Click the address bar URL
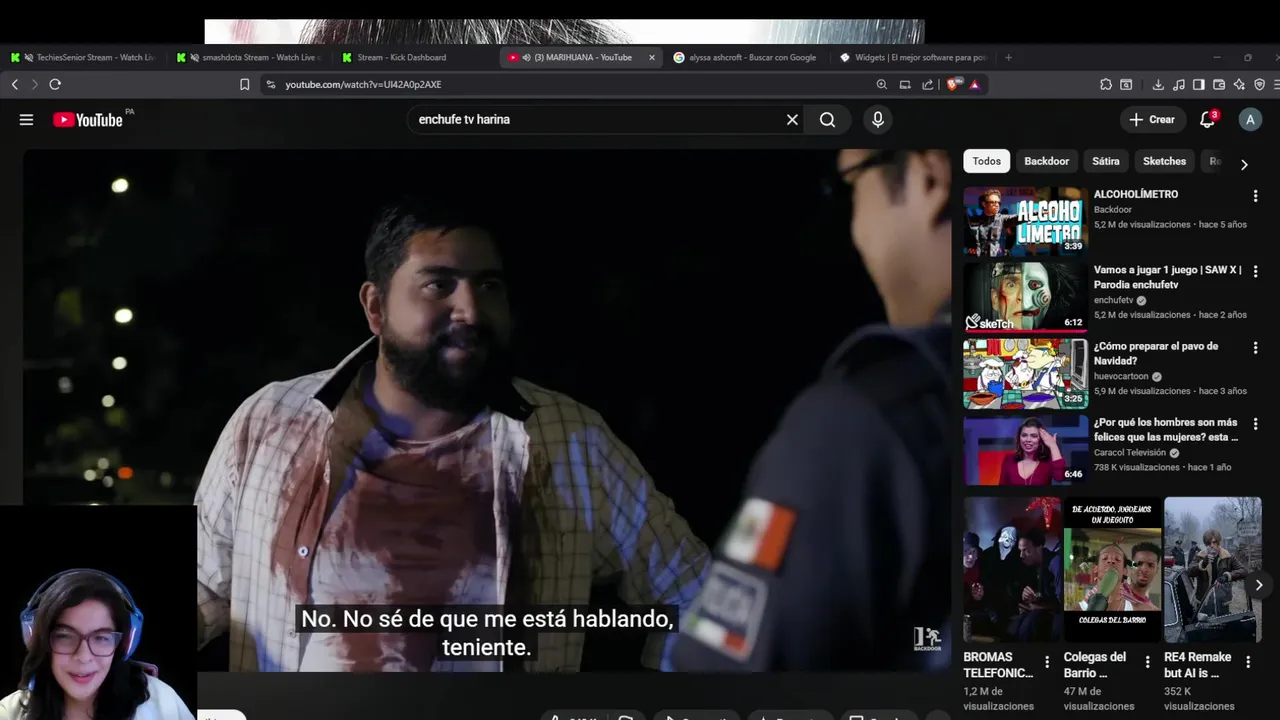The height and width of the screenshot is (720, 1280). (363, 85)
